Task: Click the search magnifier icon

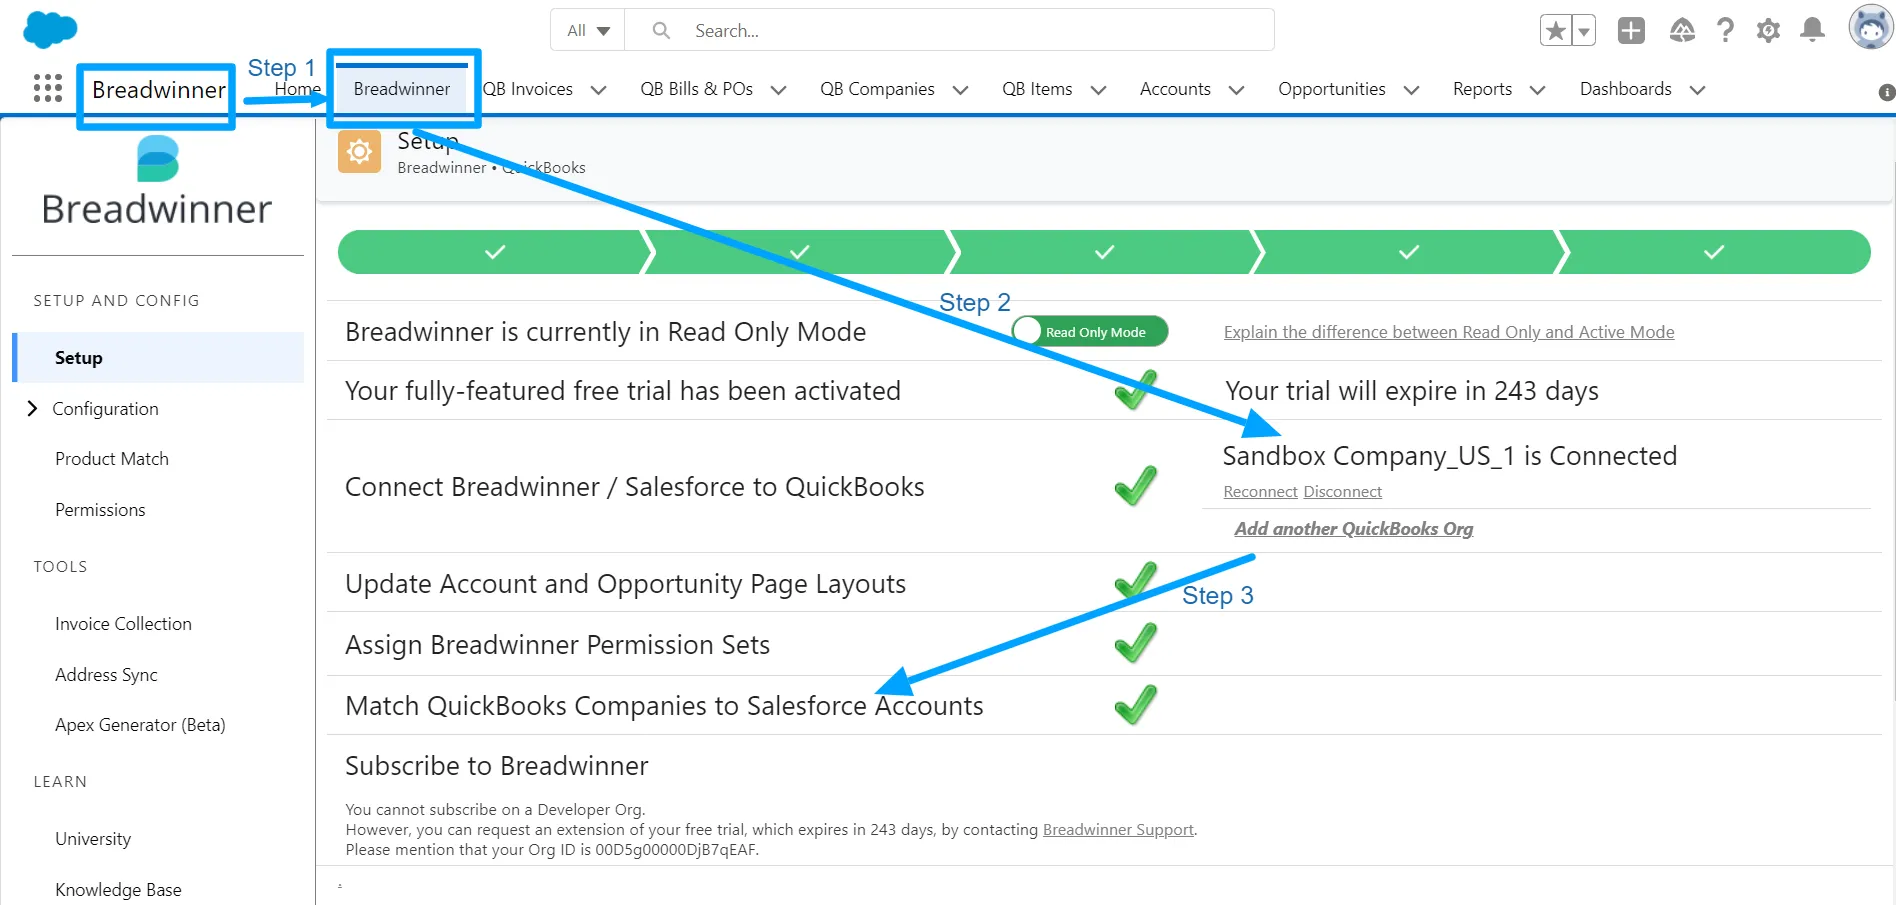Action: point(661,31)
